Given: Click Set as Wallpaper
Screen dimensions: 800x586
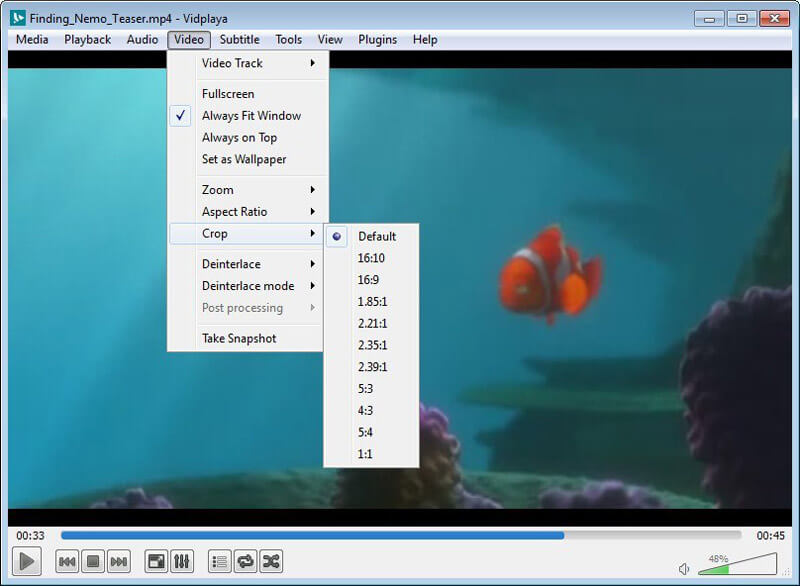Looking at the screenshot, I should point(244,160).
